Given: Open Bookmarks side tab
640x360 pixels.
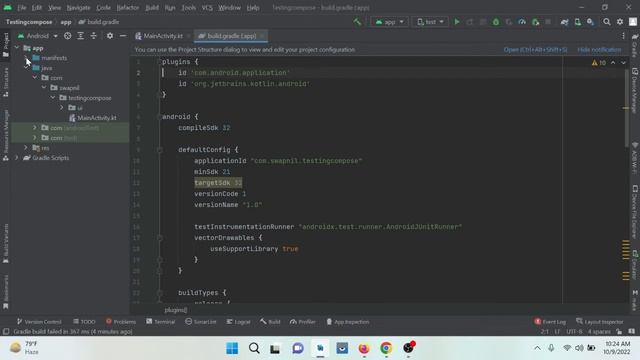Looking at the screenshot, I should (x=6, y=292).
